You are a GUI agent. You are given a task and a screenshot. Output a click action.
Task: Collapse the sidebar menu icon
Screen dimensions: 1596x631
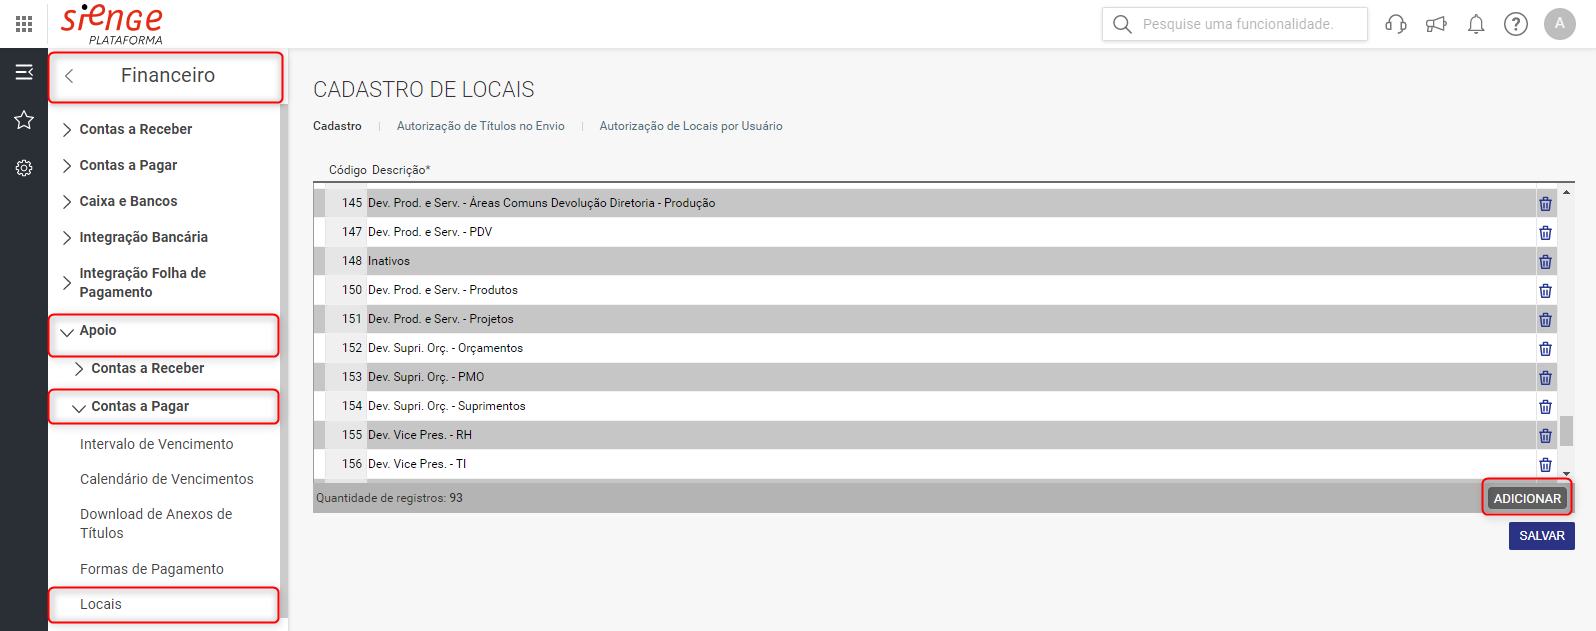pyautogui.click(x=24, y=72)
